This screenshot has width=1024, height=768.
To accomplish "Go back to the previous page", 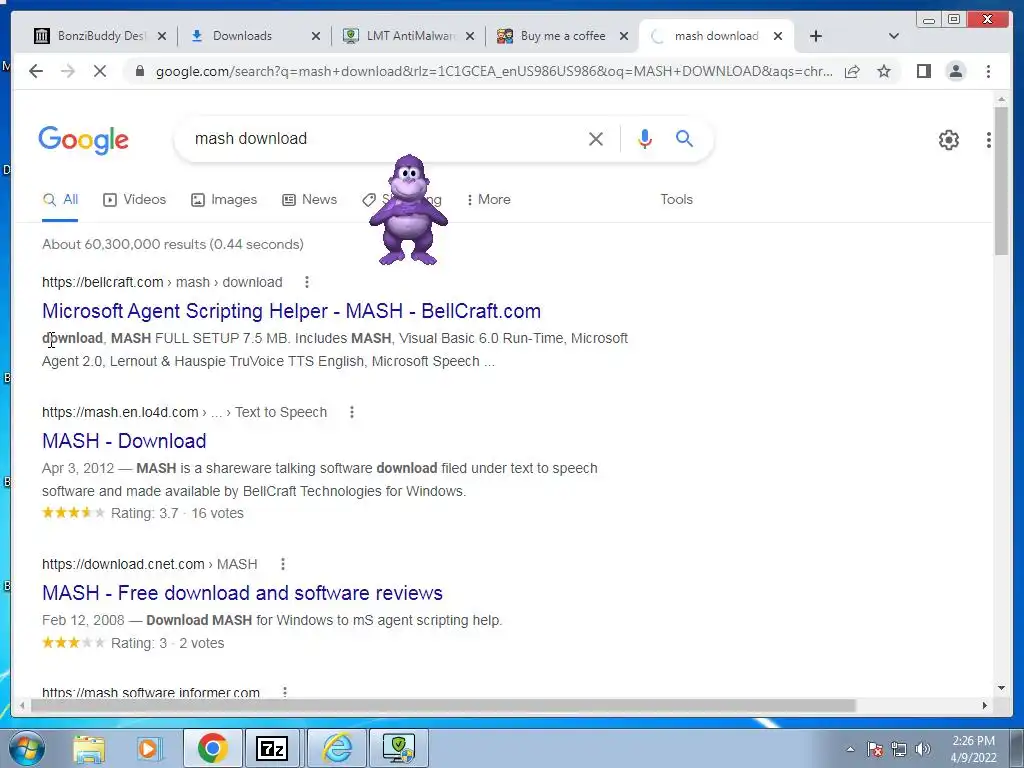I will pyautogui.click(x=36, y=71).
